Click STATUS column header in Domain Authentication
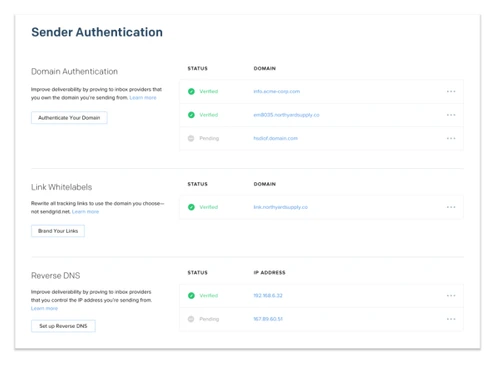 pos(197,68)
